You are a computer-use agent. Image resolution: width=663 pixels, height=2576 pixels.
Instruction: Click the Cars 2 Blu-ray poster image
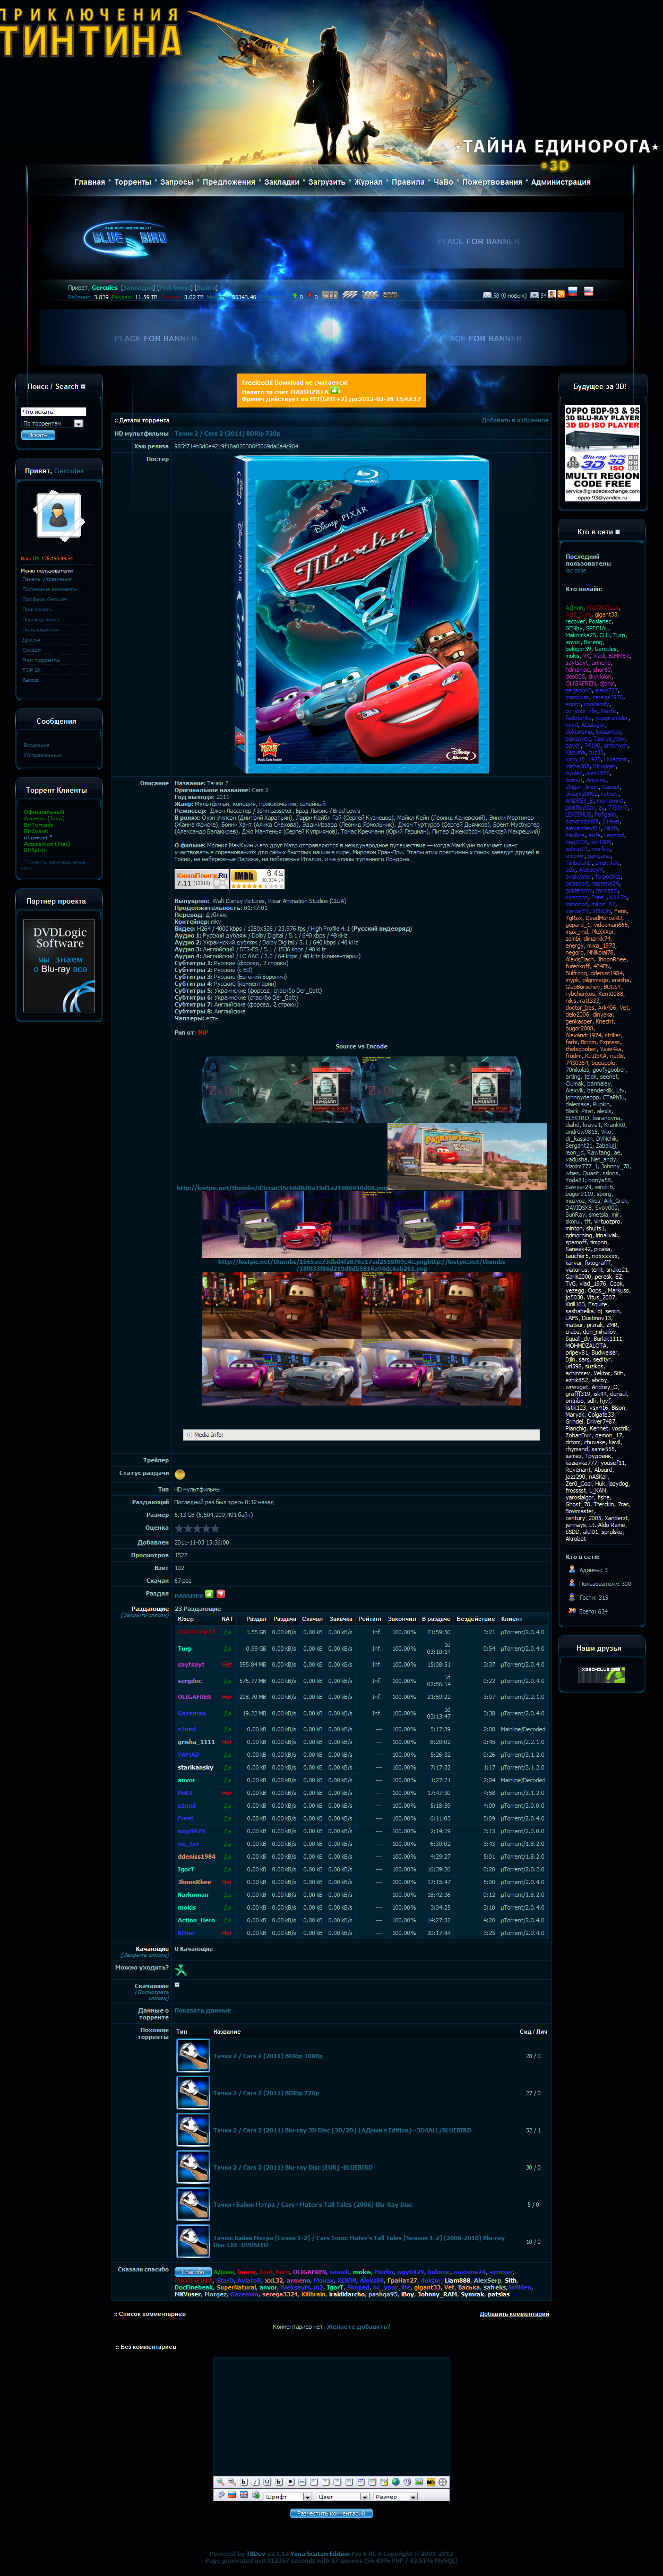pyautogui.click(x=362, y=614)
